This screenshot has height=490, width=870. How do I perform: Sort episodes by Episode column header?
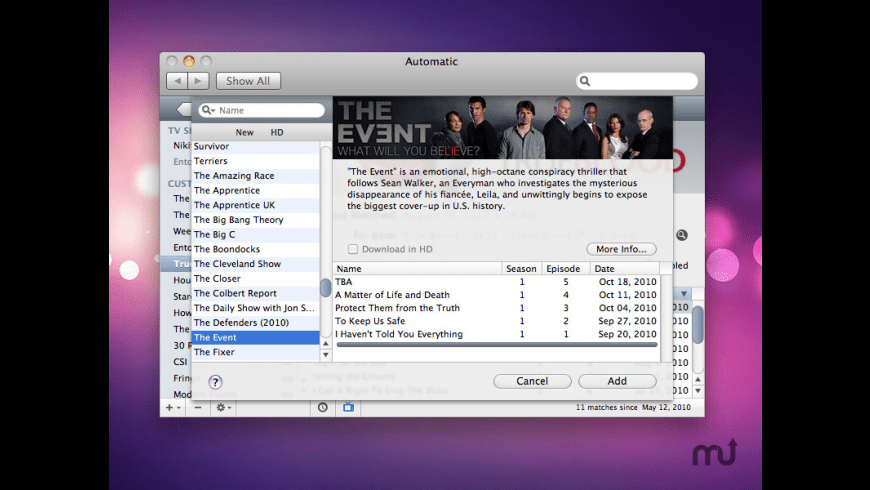coord(566,269)
